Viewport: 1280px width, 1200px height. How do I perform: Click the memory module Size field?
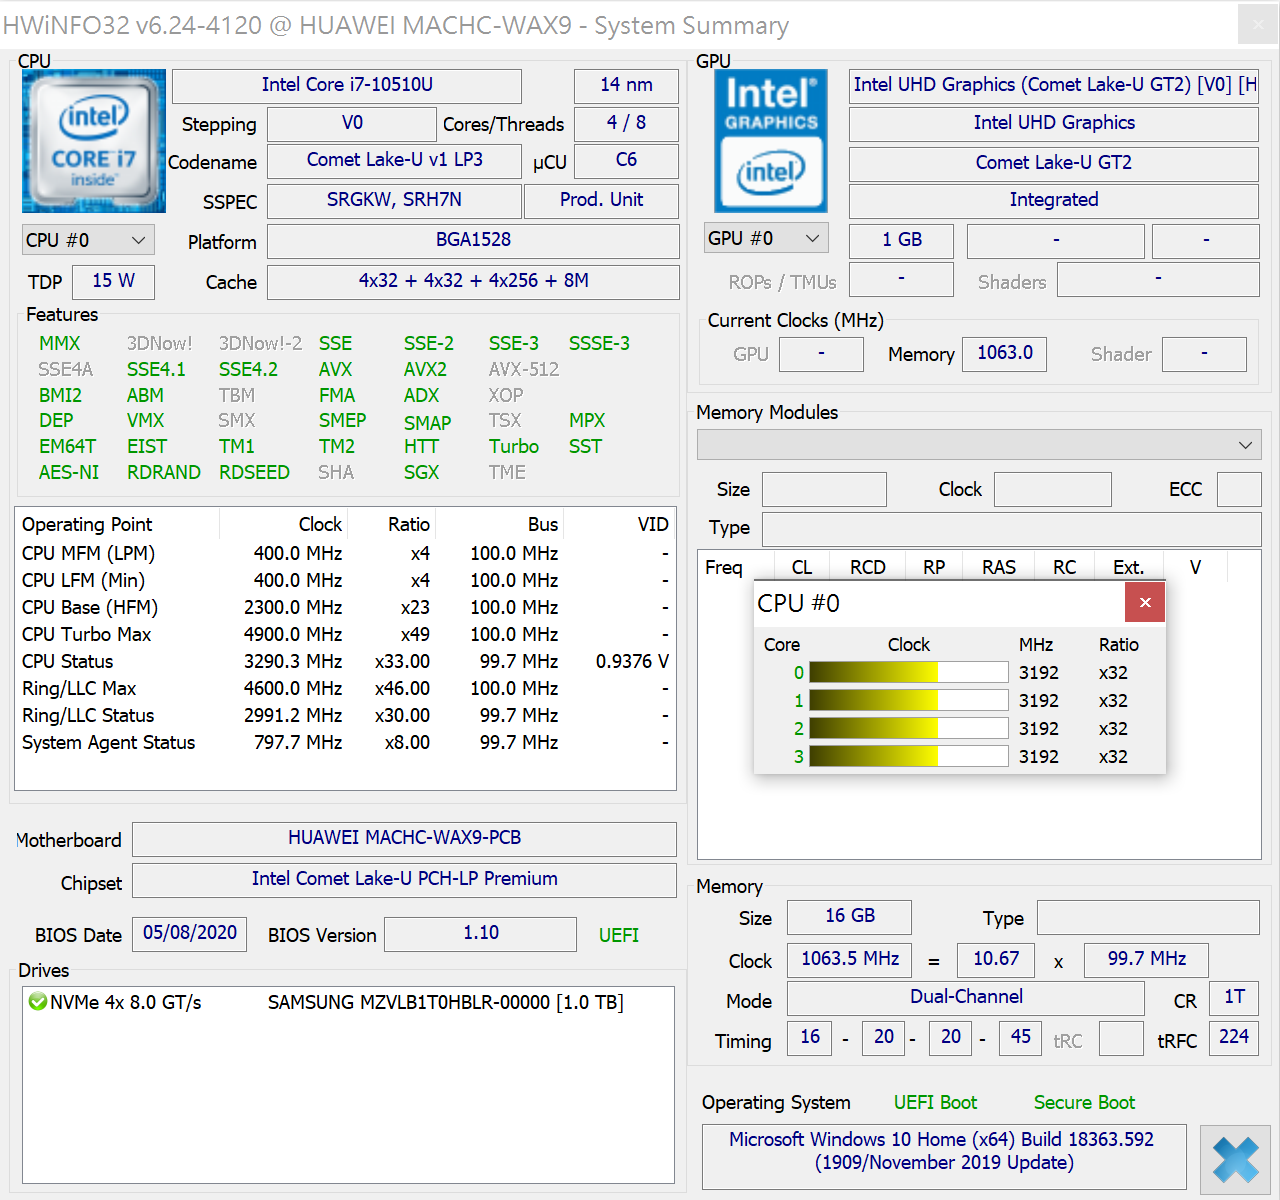tap(824, 490)
